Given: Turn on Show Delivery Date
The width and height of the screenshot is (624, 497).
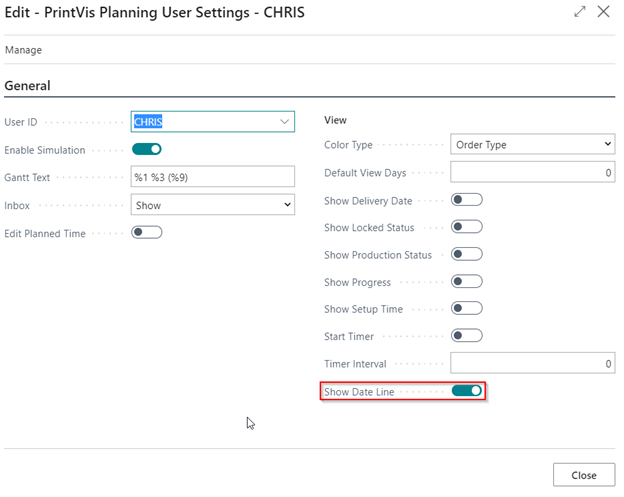Looking at the screenshot, I should (x=467, y=200).
